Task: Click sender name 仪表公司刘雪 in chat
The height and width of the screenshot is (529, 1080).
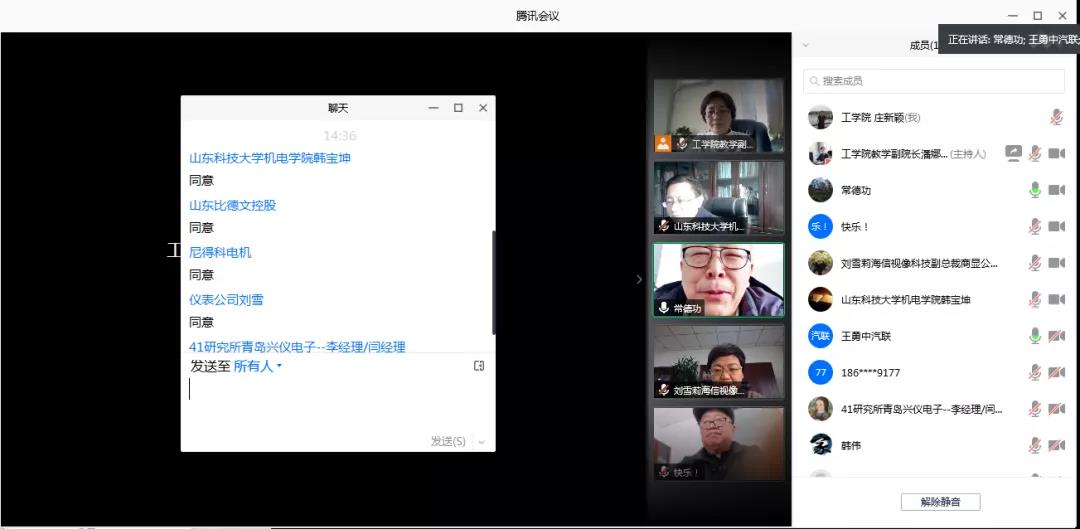Action: (x=227, y=300)
